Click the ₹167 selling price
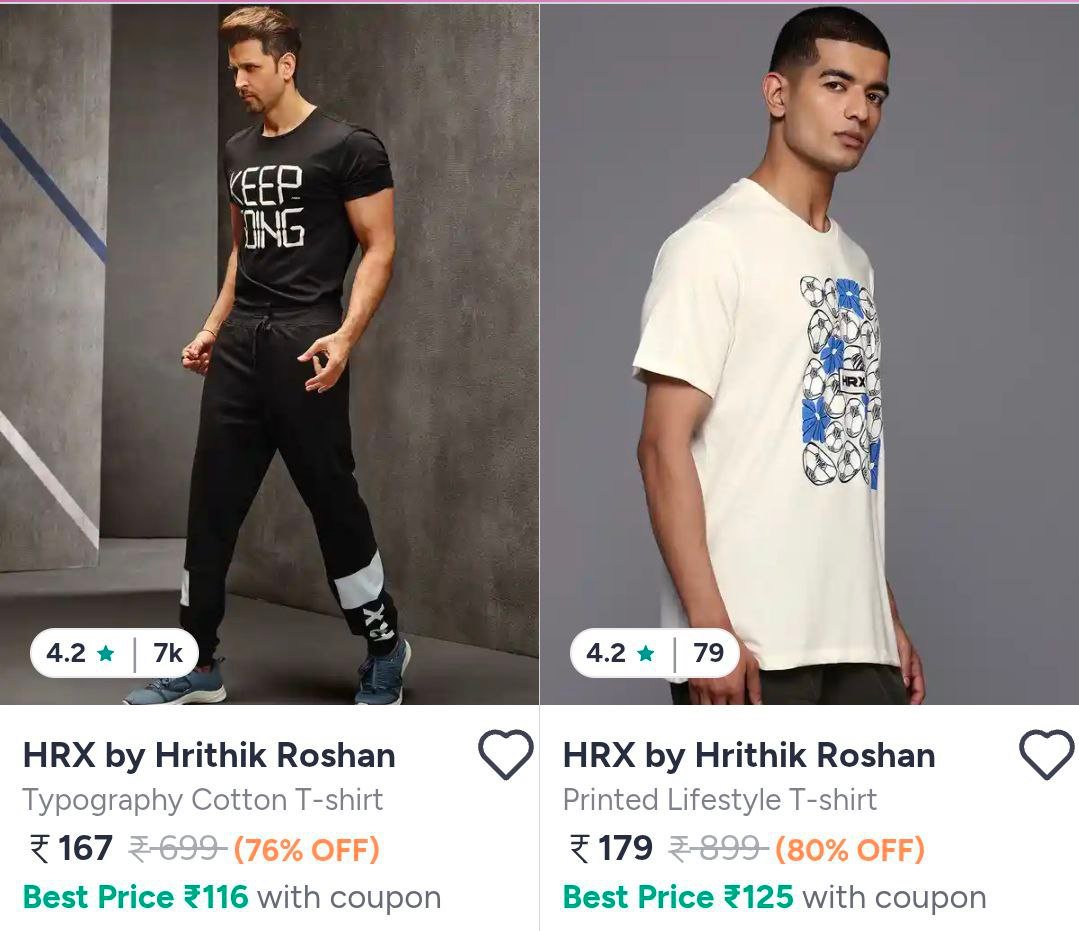This screenshot has height=931, width=1079. [x=72, y=849]
